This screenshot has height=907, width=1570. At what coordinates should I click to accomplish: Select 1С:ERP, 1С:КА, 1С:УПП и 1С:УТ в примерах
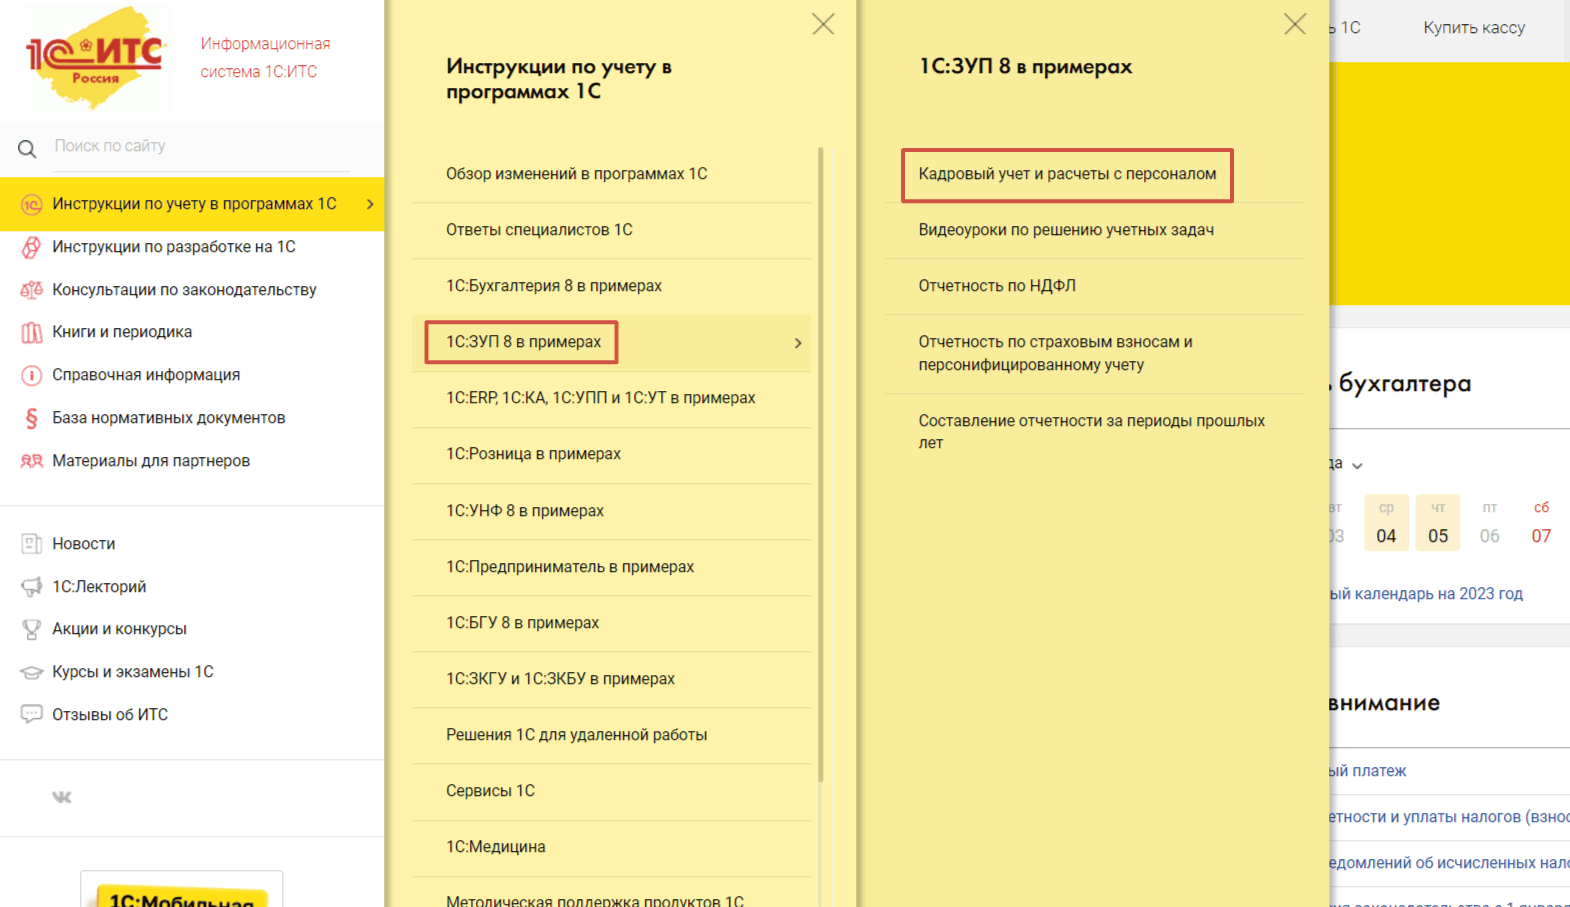pyautogui.click(x=611, y=398)
